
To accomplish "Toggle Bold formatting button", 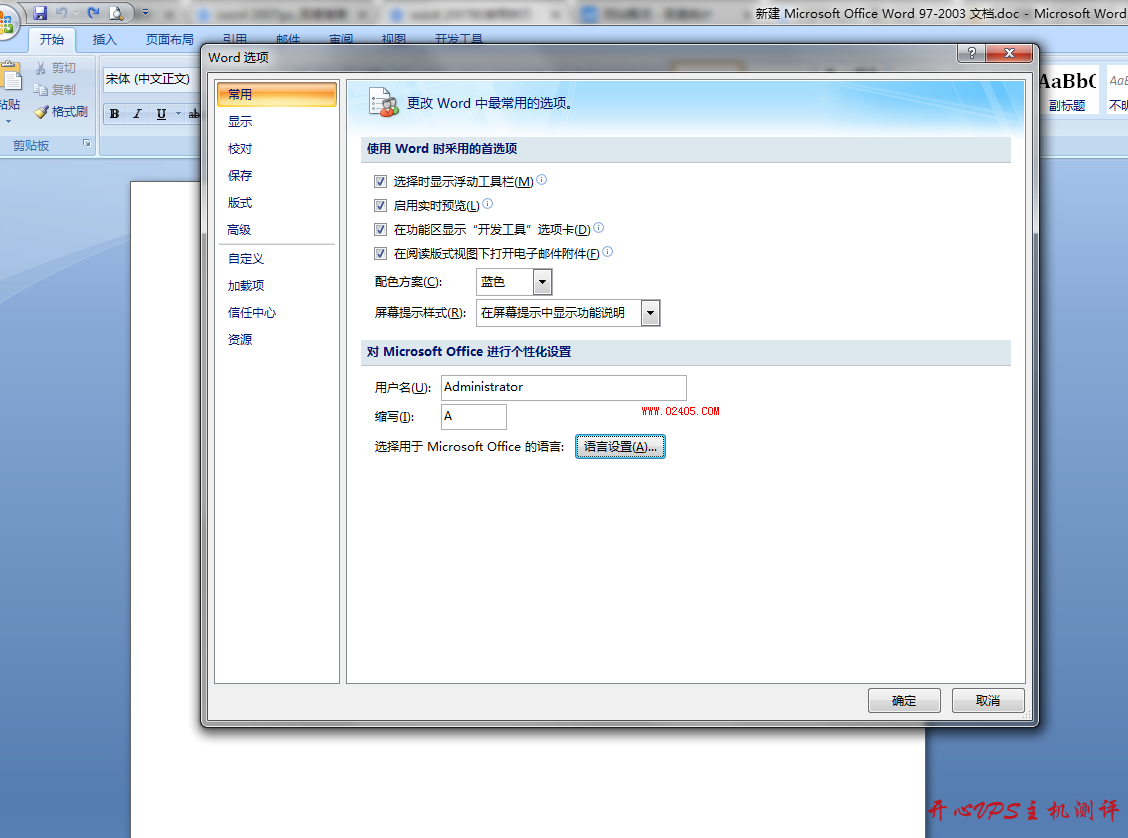I will click(114, 114).
